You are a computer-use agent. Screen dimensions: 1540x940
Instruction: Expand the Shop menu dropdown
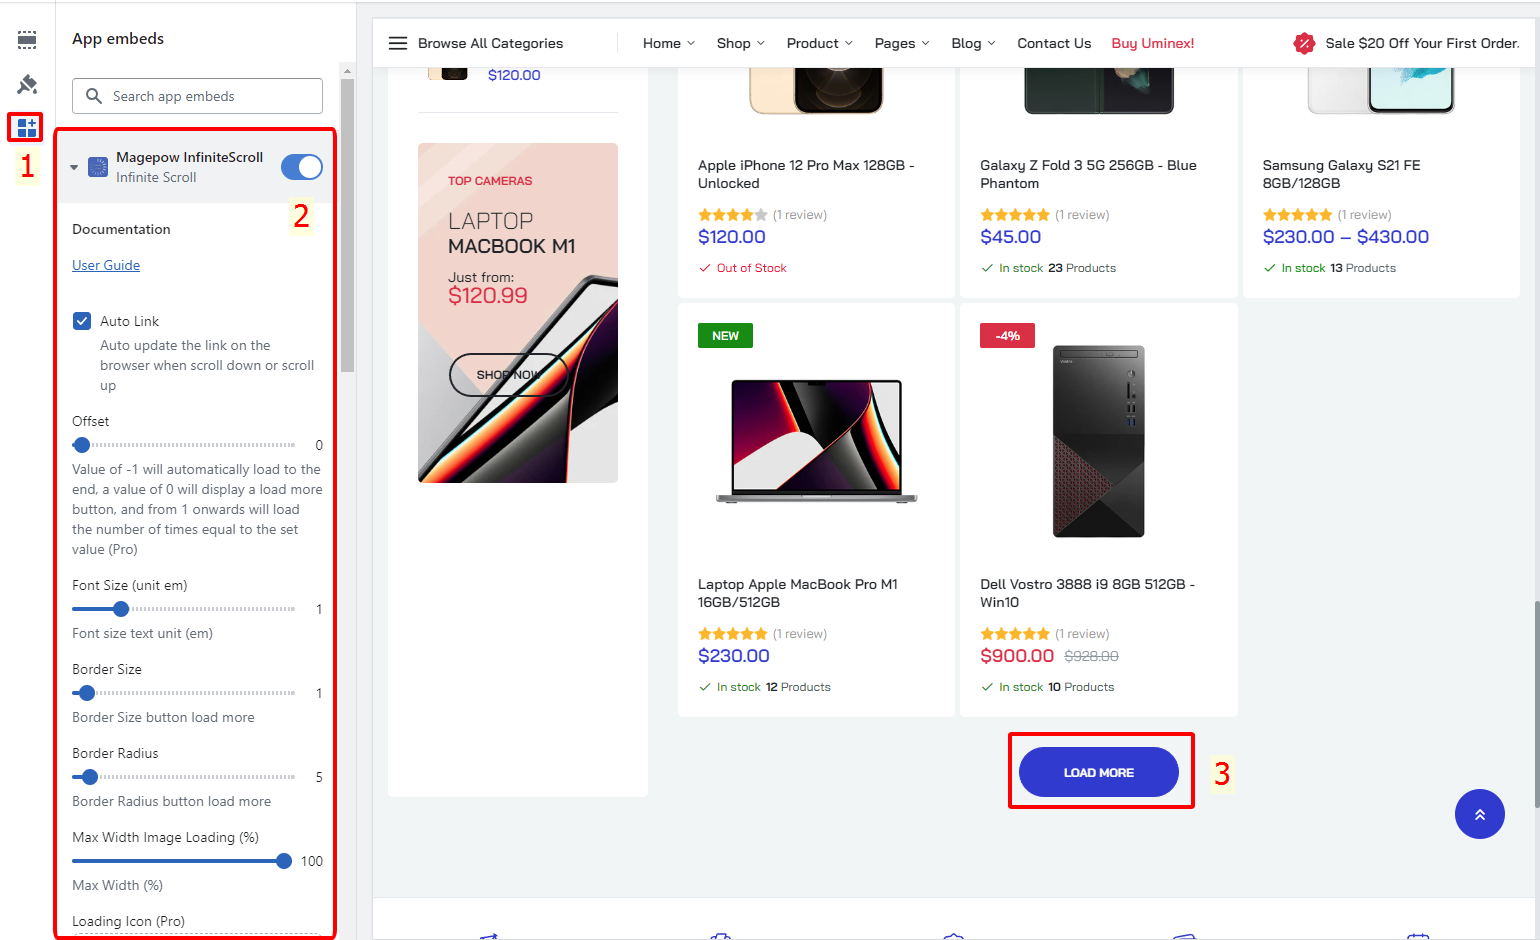(740, 43)
